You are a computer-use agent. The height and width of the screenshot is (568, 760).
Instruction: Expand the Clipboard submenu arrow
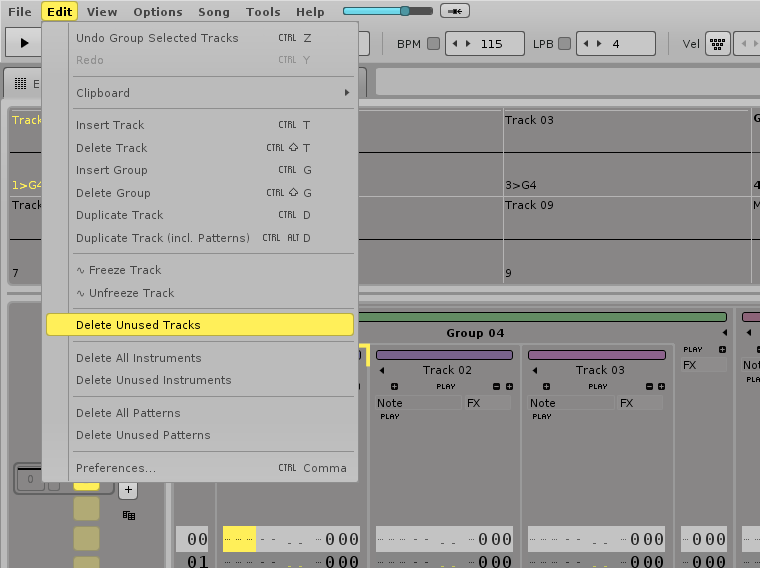pos(347,93)
